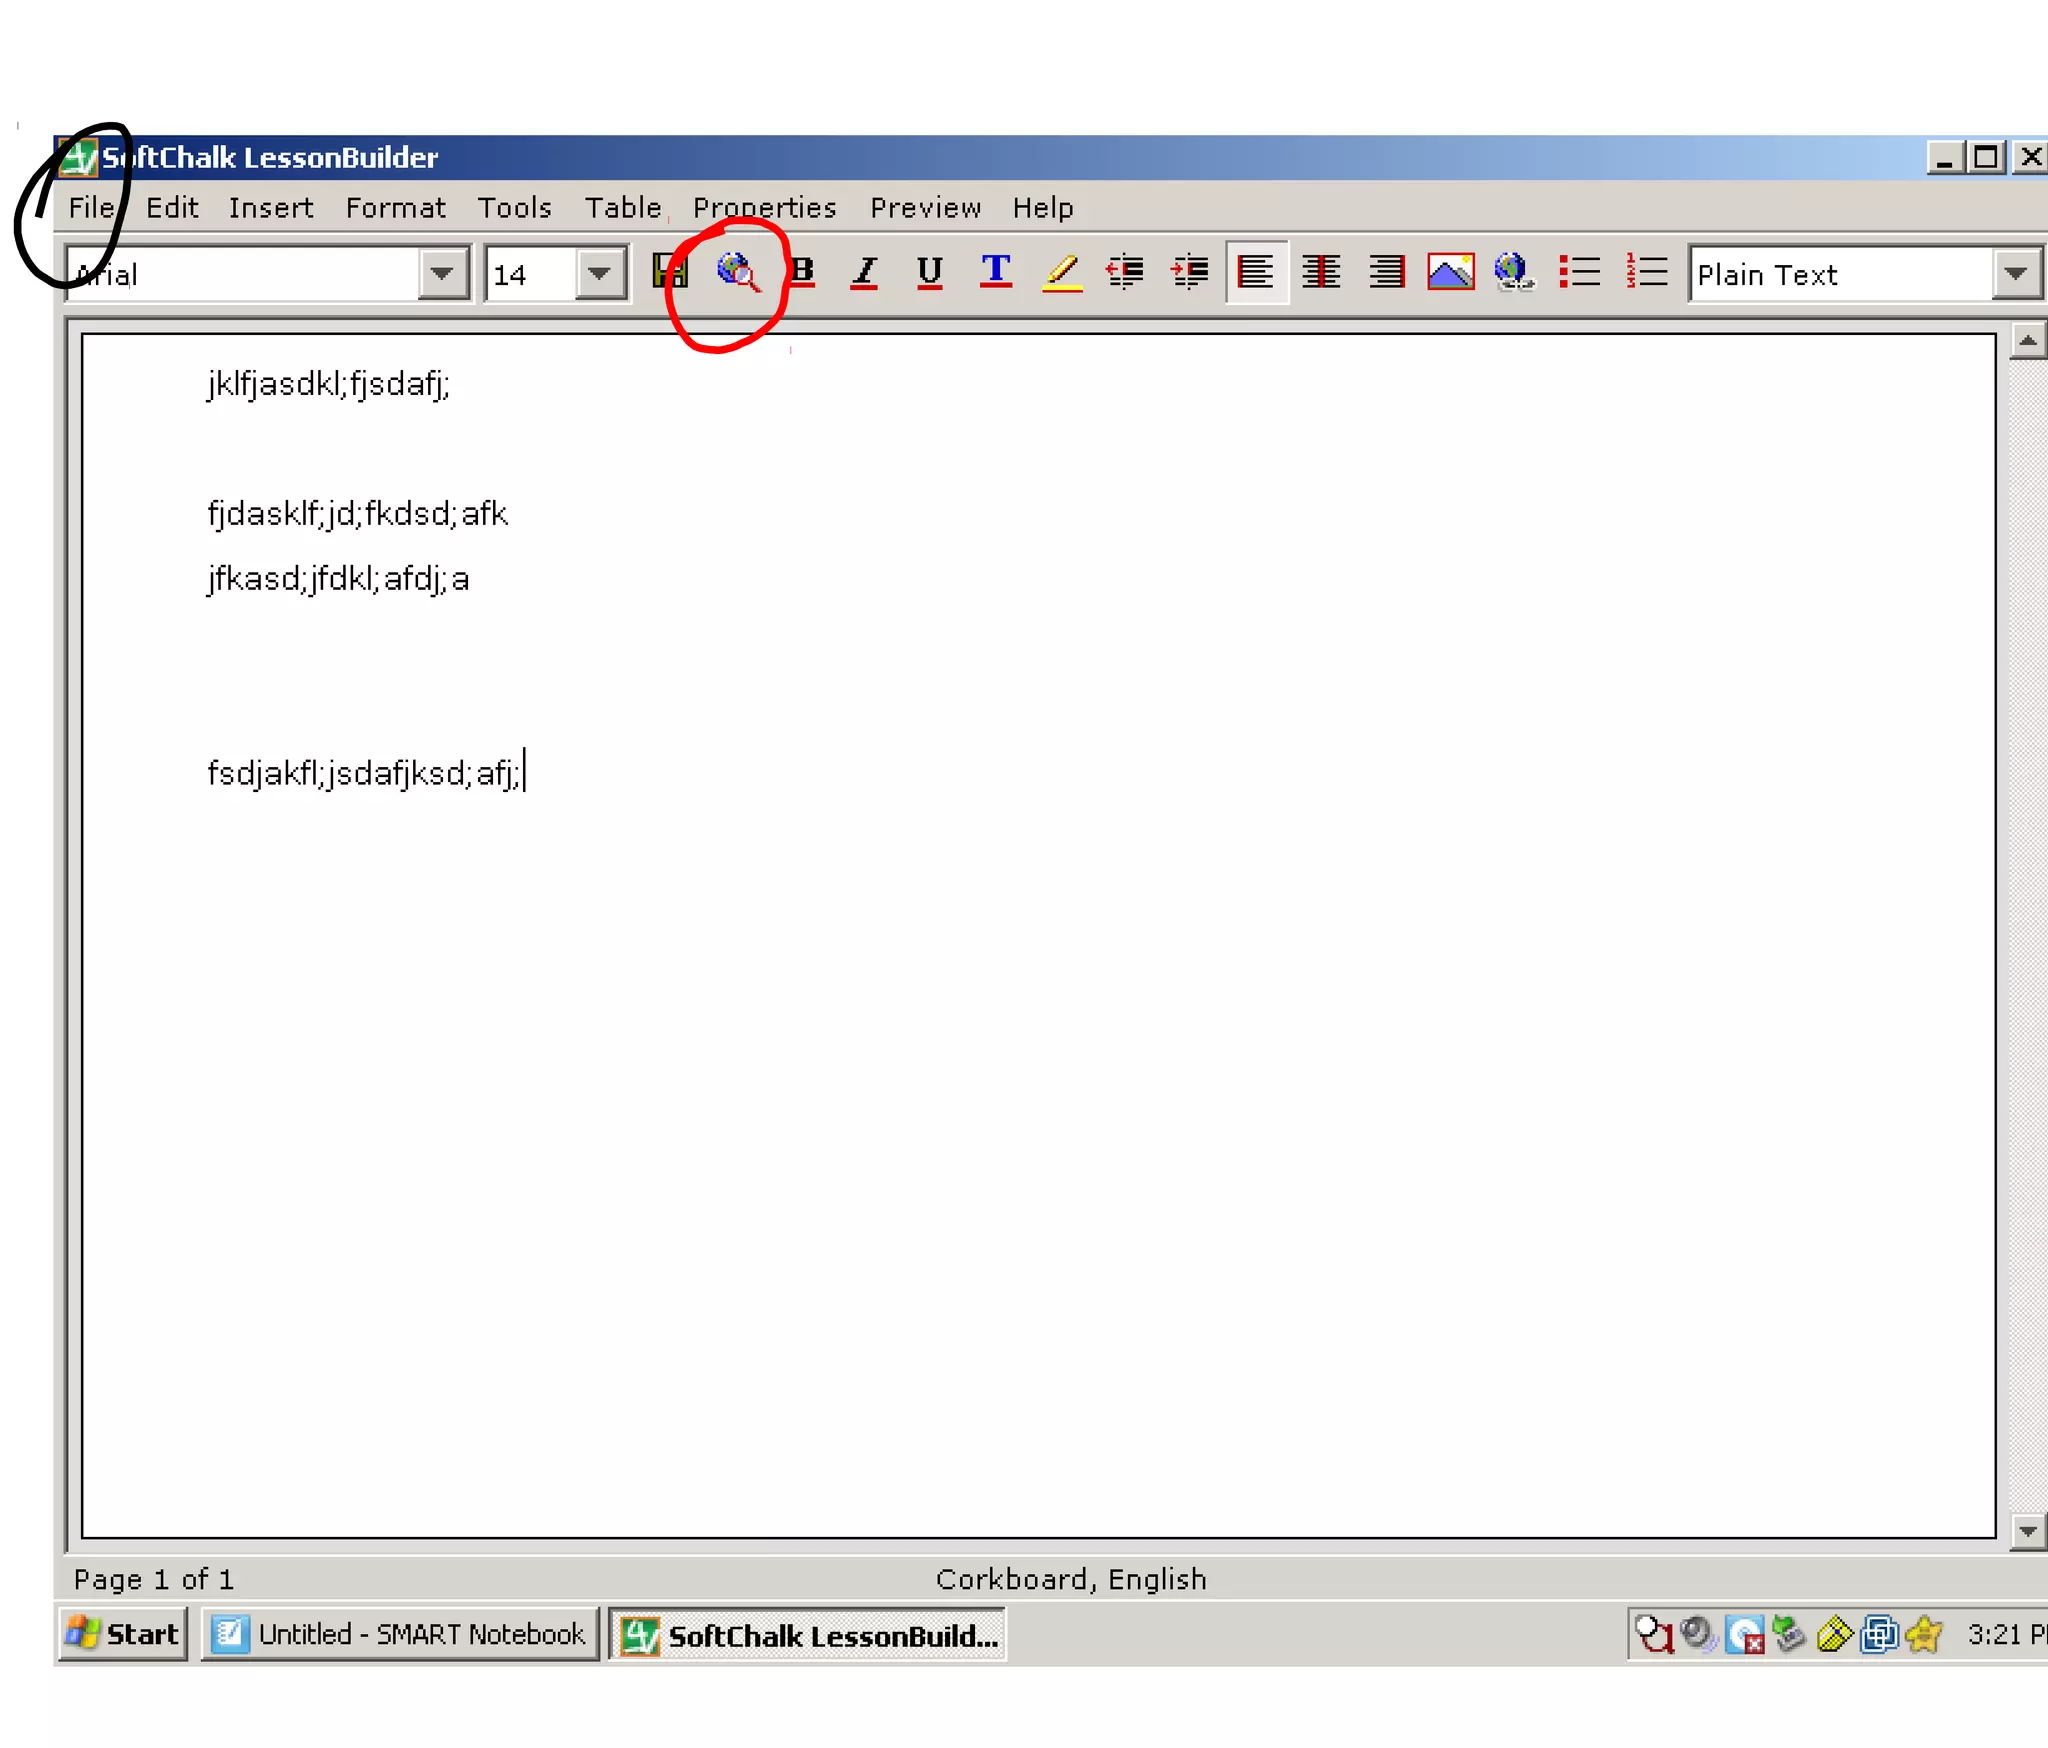
Task: Click the bulleted list icon
Action: pos(1580,272)
